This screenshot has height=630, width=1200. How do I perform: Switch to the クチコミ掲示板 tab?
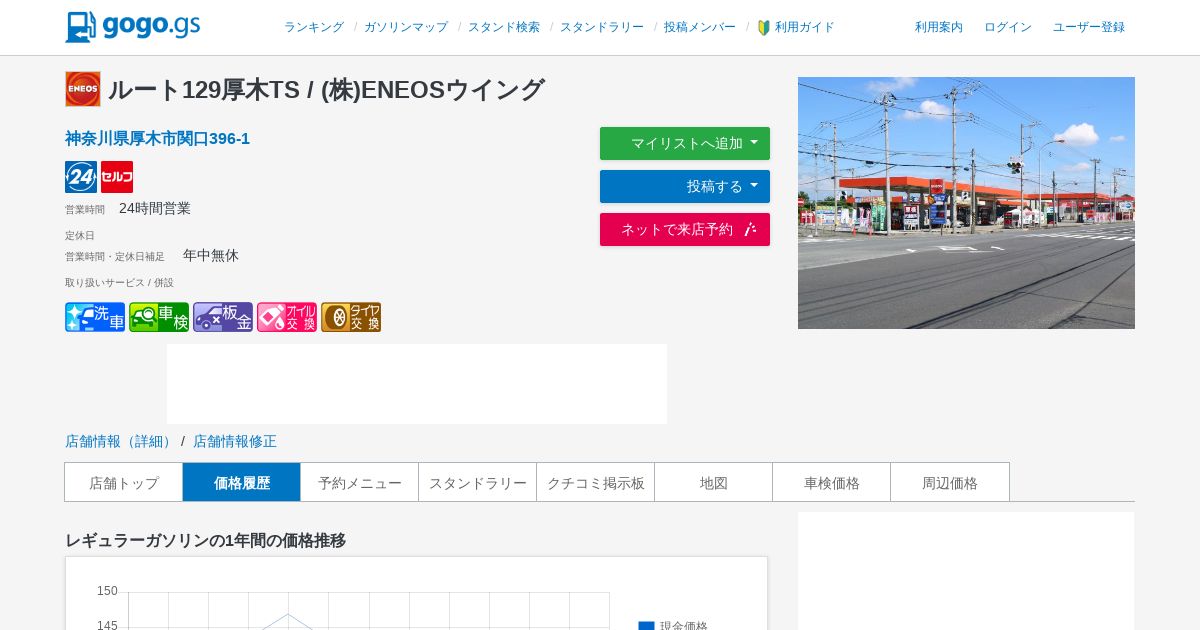tap(596, 482)
